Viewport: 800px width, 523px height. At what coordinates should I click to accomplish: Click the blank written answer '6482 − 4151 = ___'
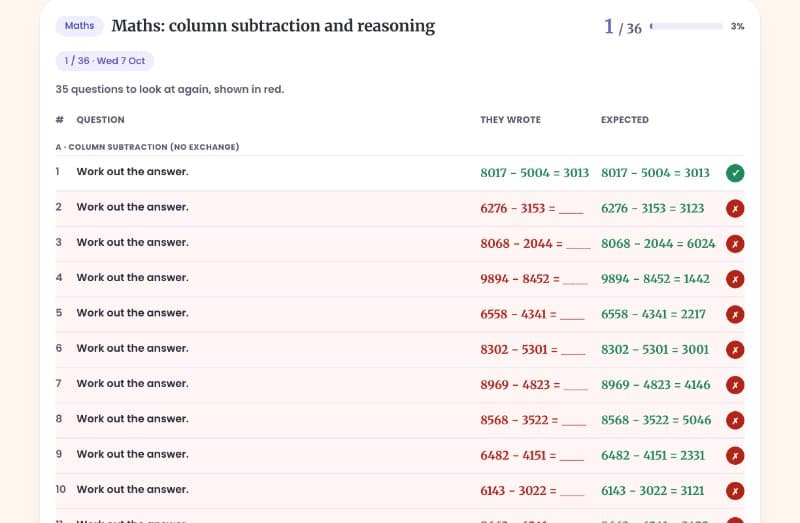(532, 455)
